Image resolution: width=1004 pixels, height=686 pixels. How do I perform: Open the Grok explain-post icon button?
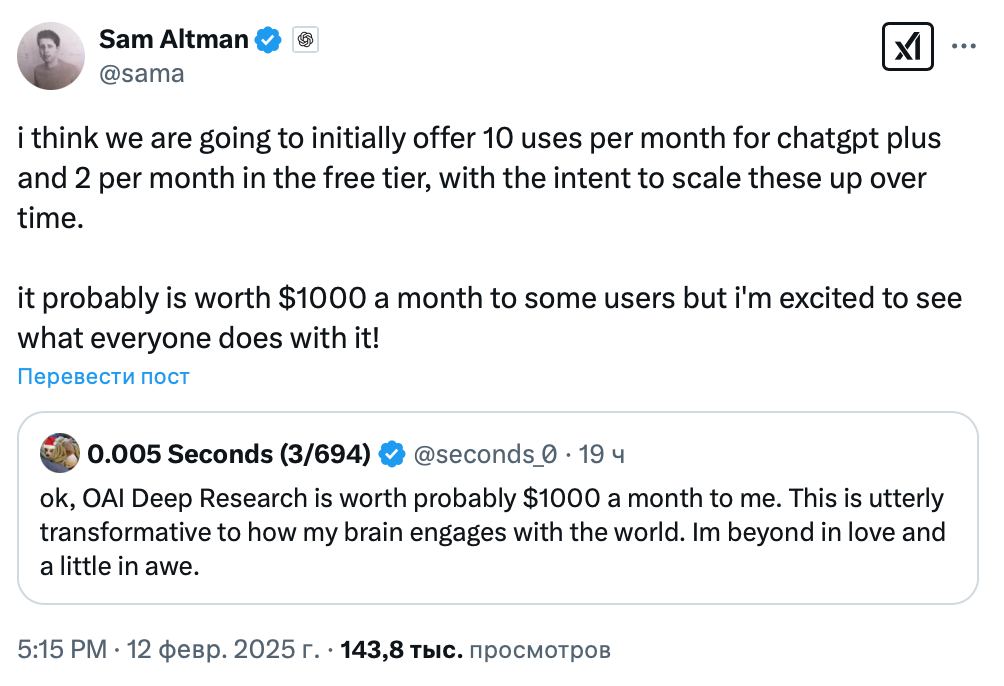[907, 47]
